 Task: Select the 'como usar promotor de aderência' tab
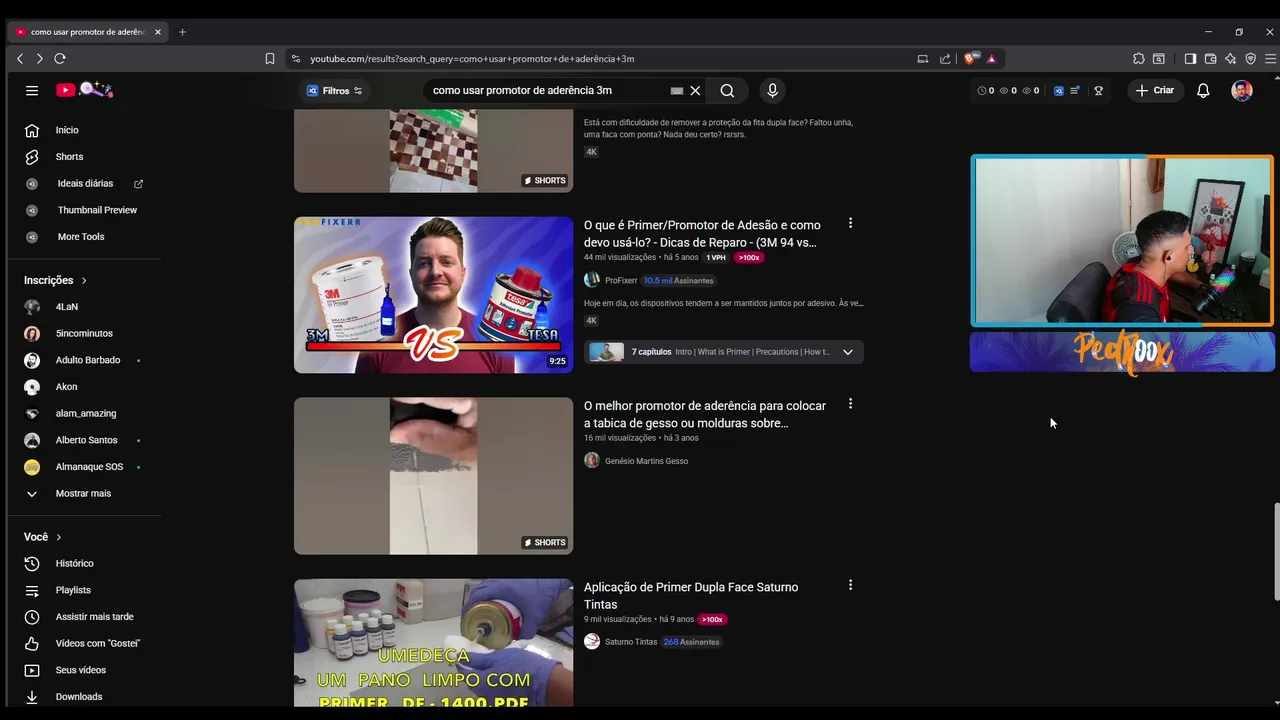pyautogui.click(x=88, y=32)
